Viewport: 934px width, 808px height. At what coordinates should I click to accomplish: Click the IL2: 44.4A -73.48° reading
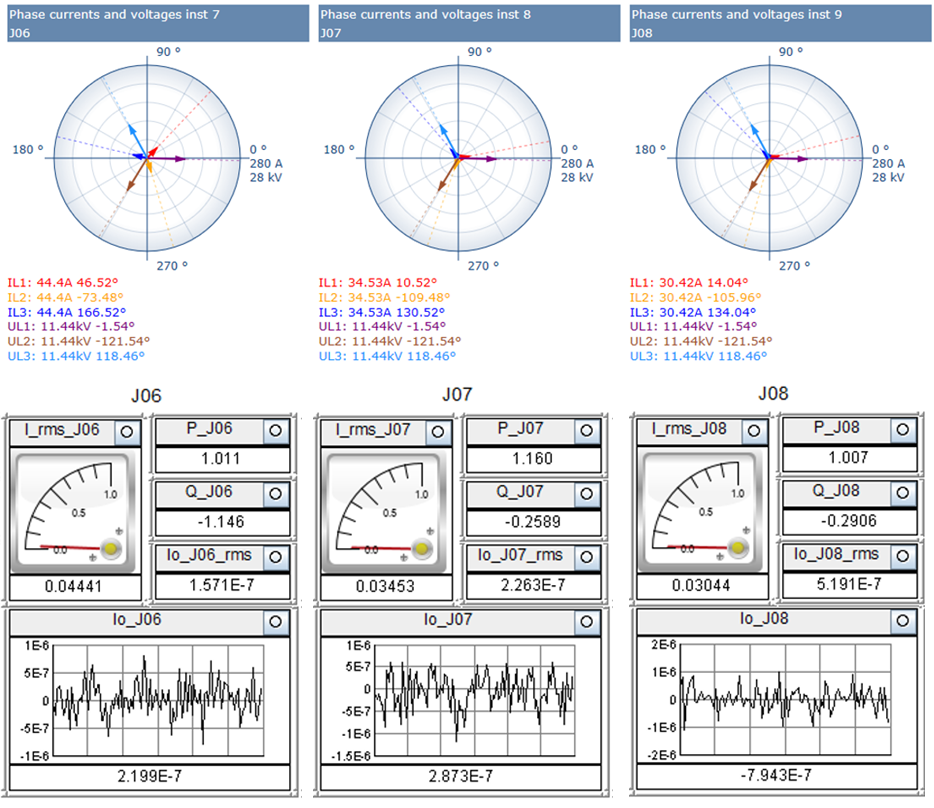tap(65, 297)
